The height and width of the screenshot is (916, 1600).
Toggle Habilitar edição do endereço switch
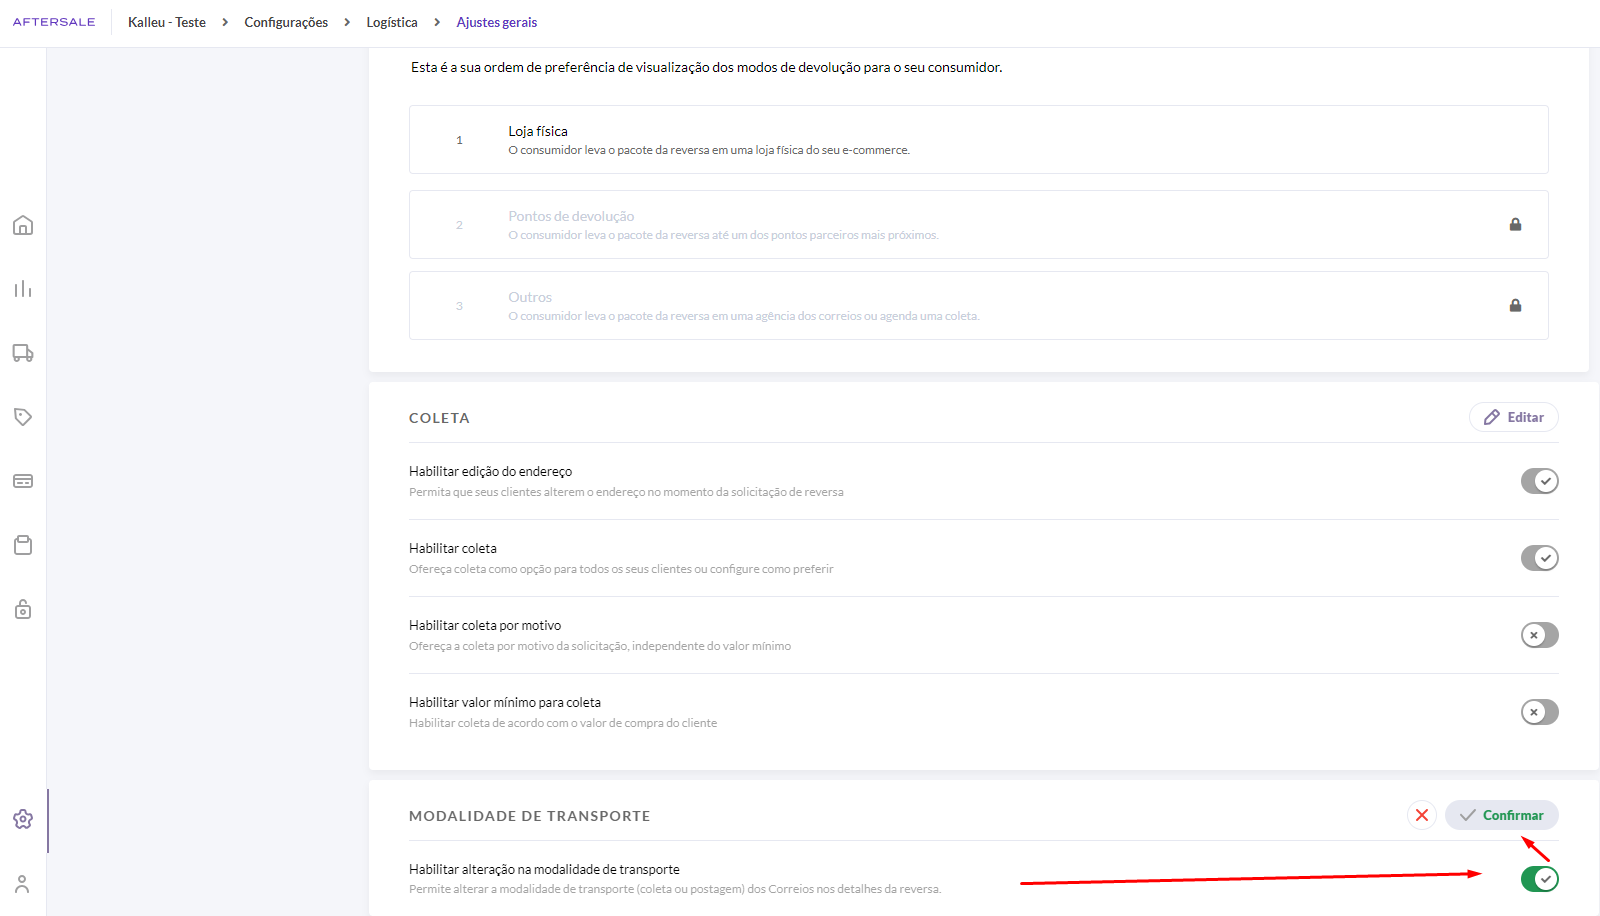pos(1540,481)
